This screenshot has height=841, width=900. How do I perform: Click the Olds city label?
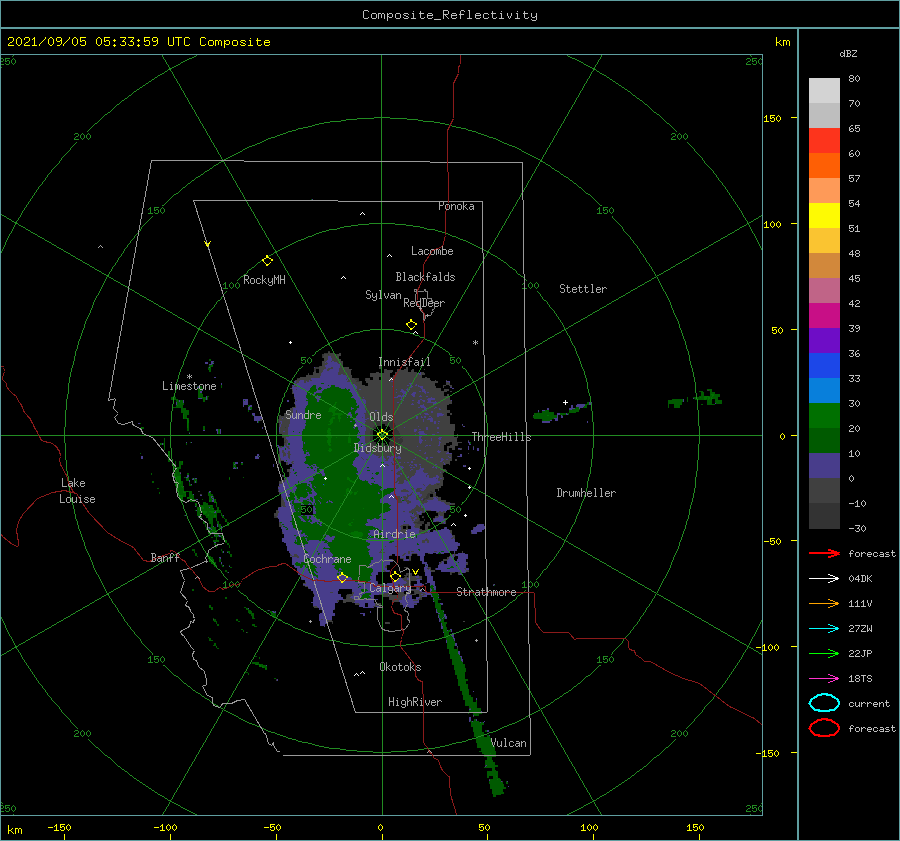[x=381, y=417]
